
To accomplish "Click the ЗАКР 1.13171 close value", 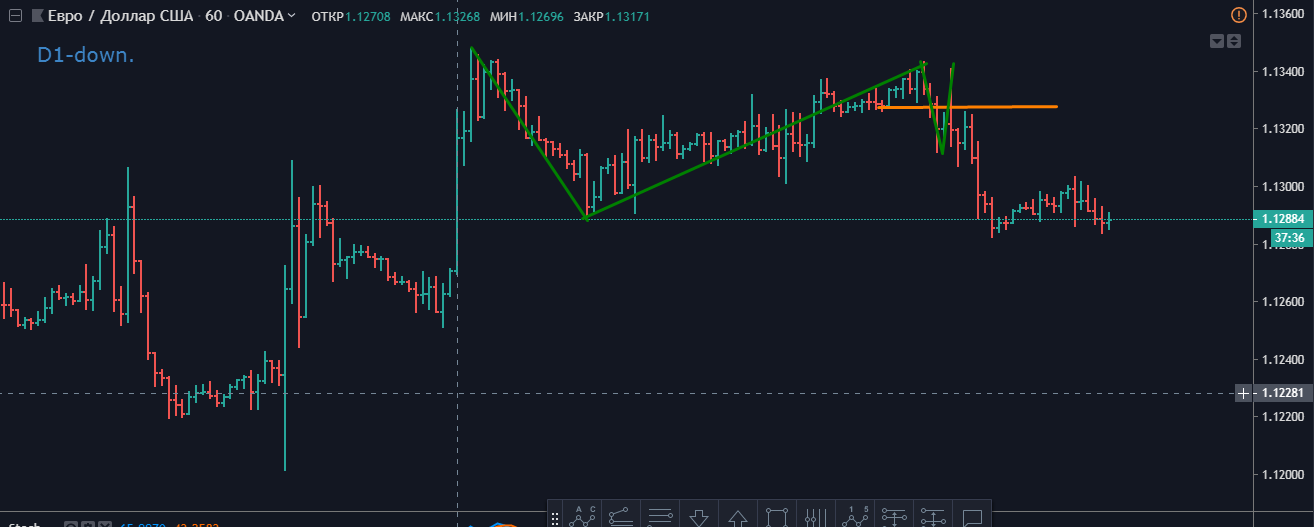I will [x=612, y=16].
